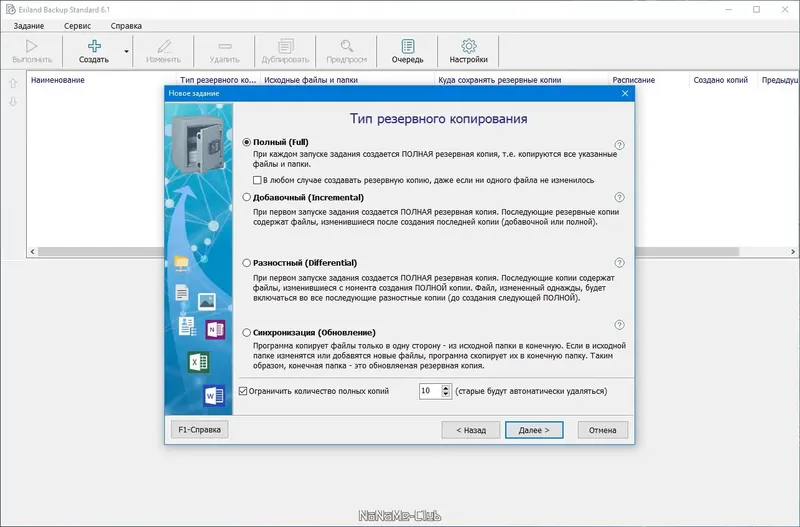Viewport: 800px width, 527px height.
Task: Click the move-up arrow beside task list
Action: point(13,83)
